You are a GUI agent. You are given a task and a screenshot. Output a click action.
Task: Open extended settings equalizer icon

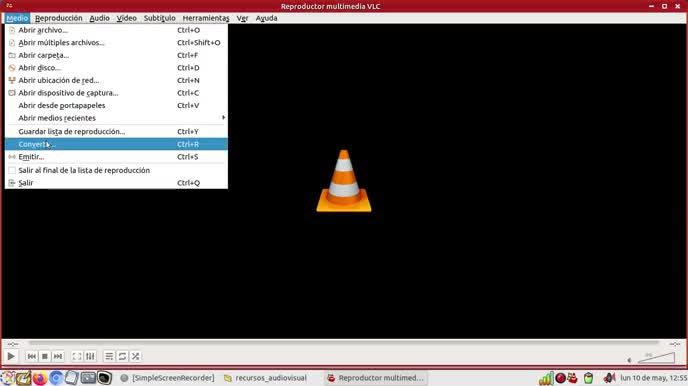pyautogui.click(x=90, y=357)
